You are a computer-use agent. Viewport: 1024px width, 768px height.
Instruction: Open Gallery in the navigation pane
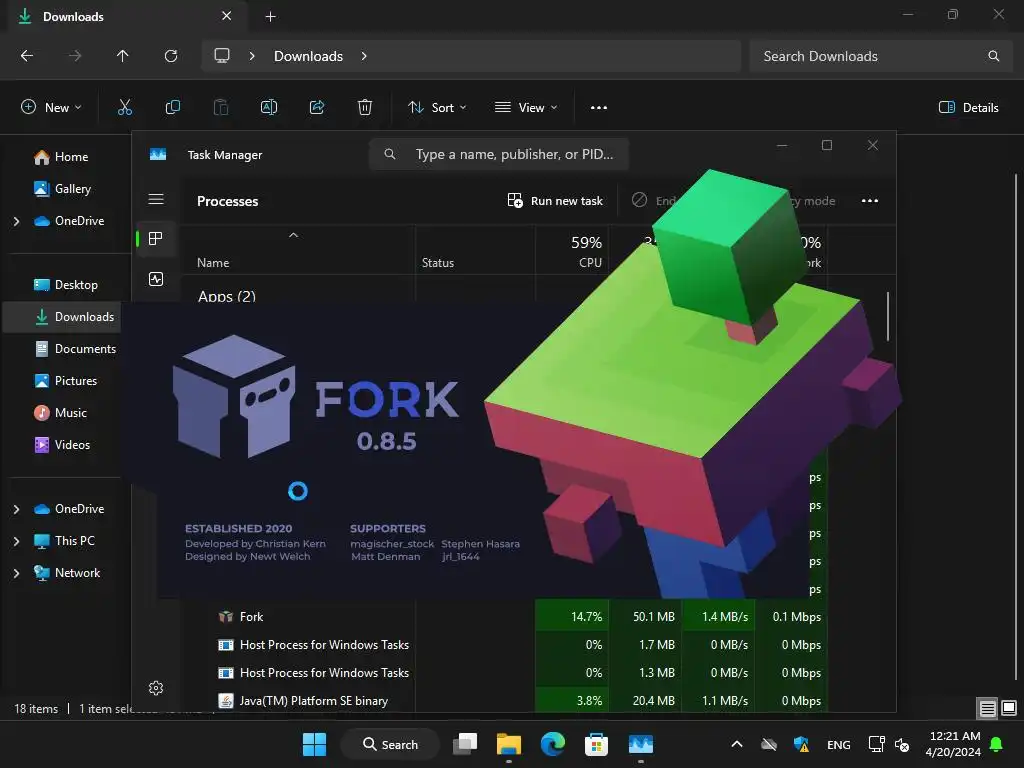(x=63, y=189)
